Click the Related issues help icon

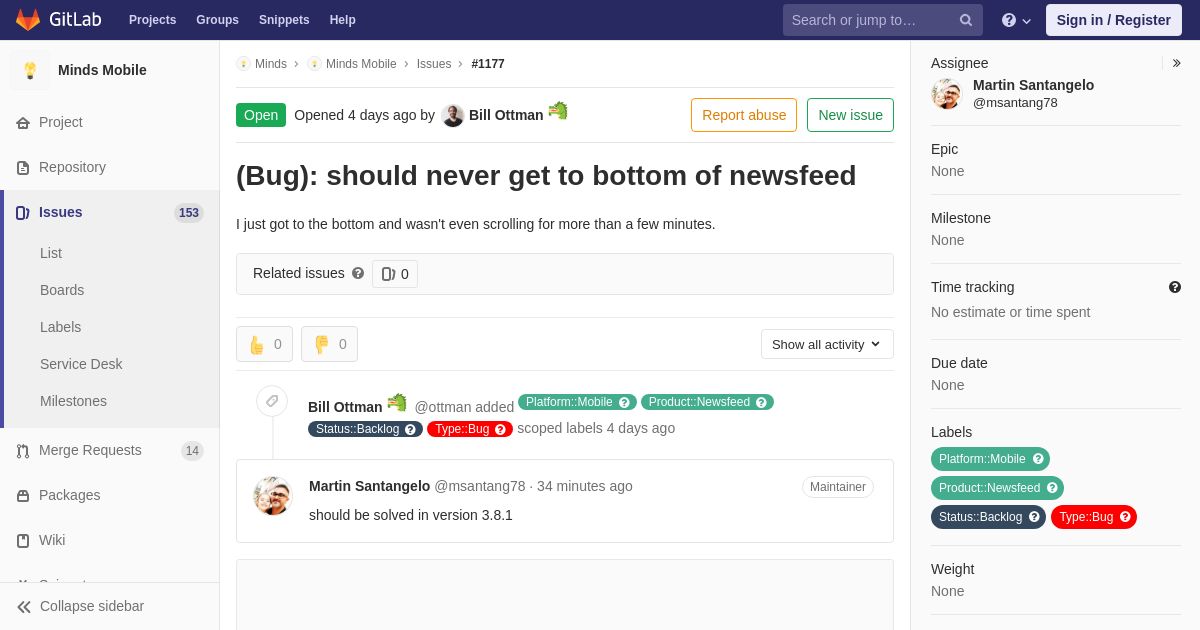[358, 273]
